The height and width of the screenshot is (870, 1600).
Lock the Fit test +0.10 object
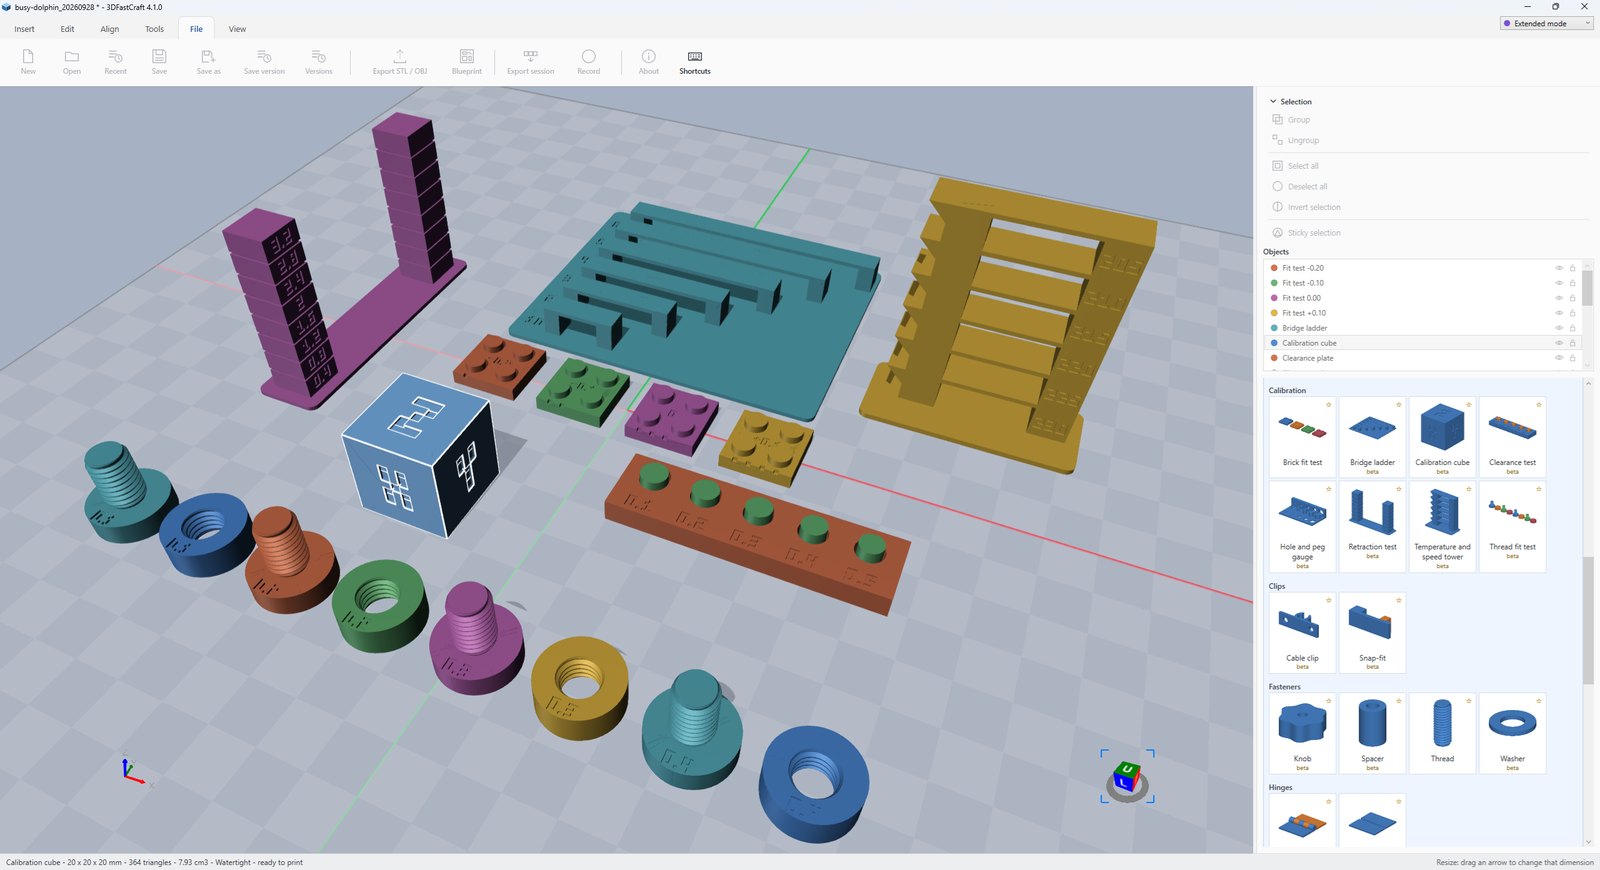click(1572, 313)
